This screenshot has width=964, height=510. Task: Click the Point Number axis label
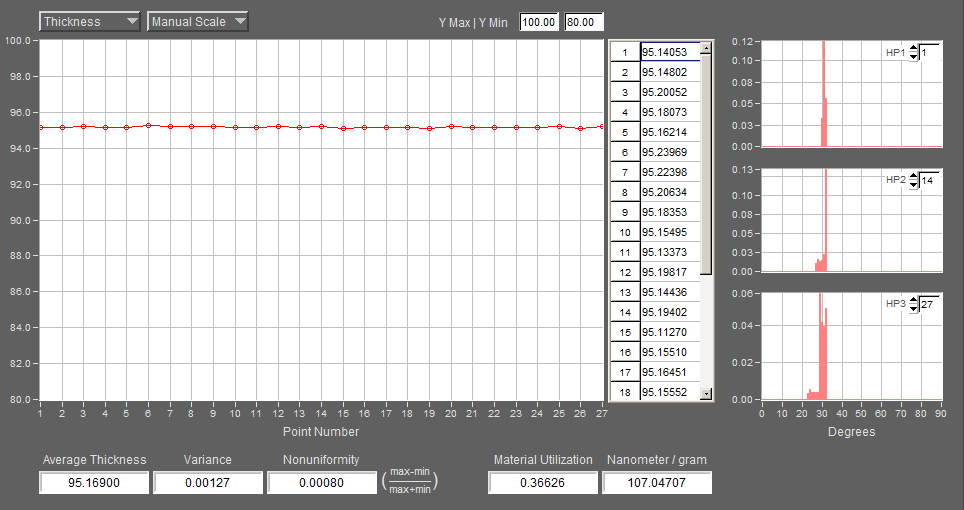[321, 432]
